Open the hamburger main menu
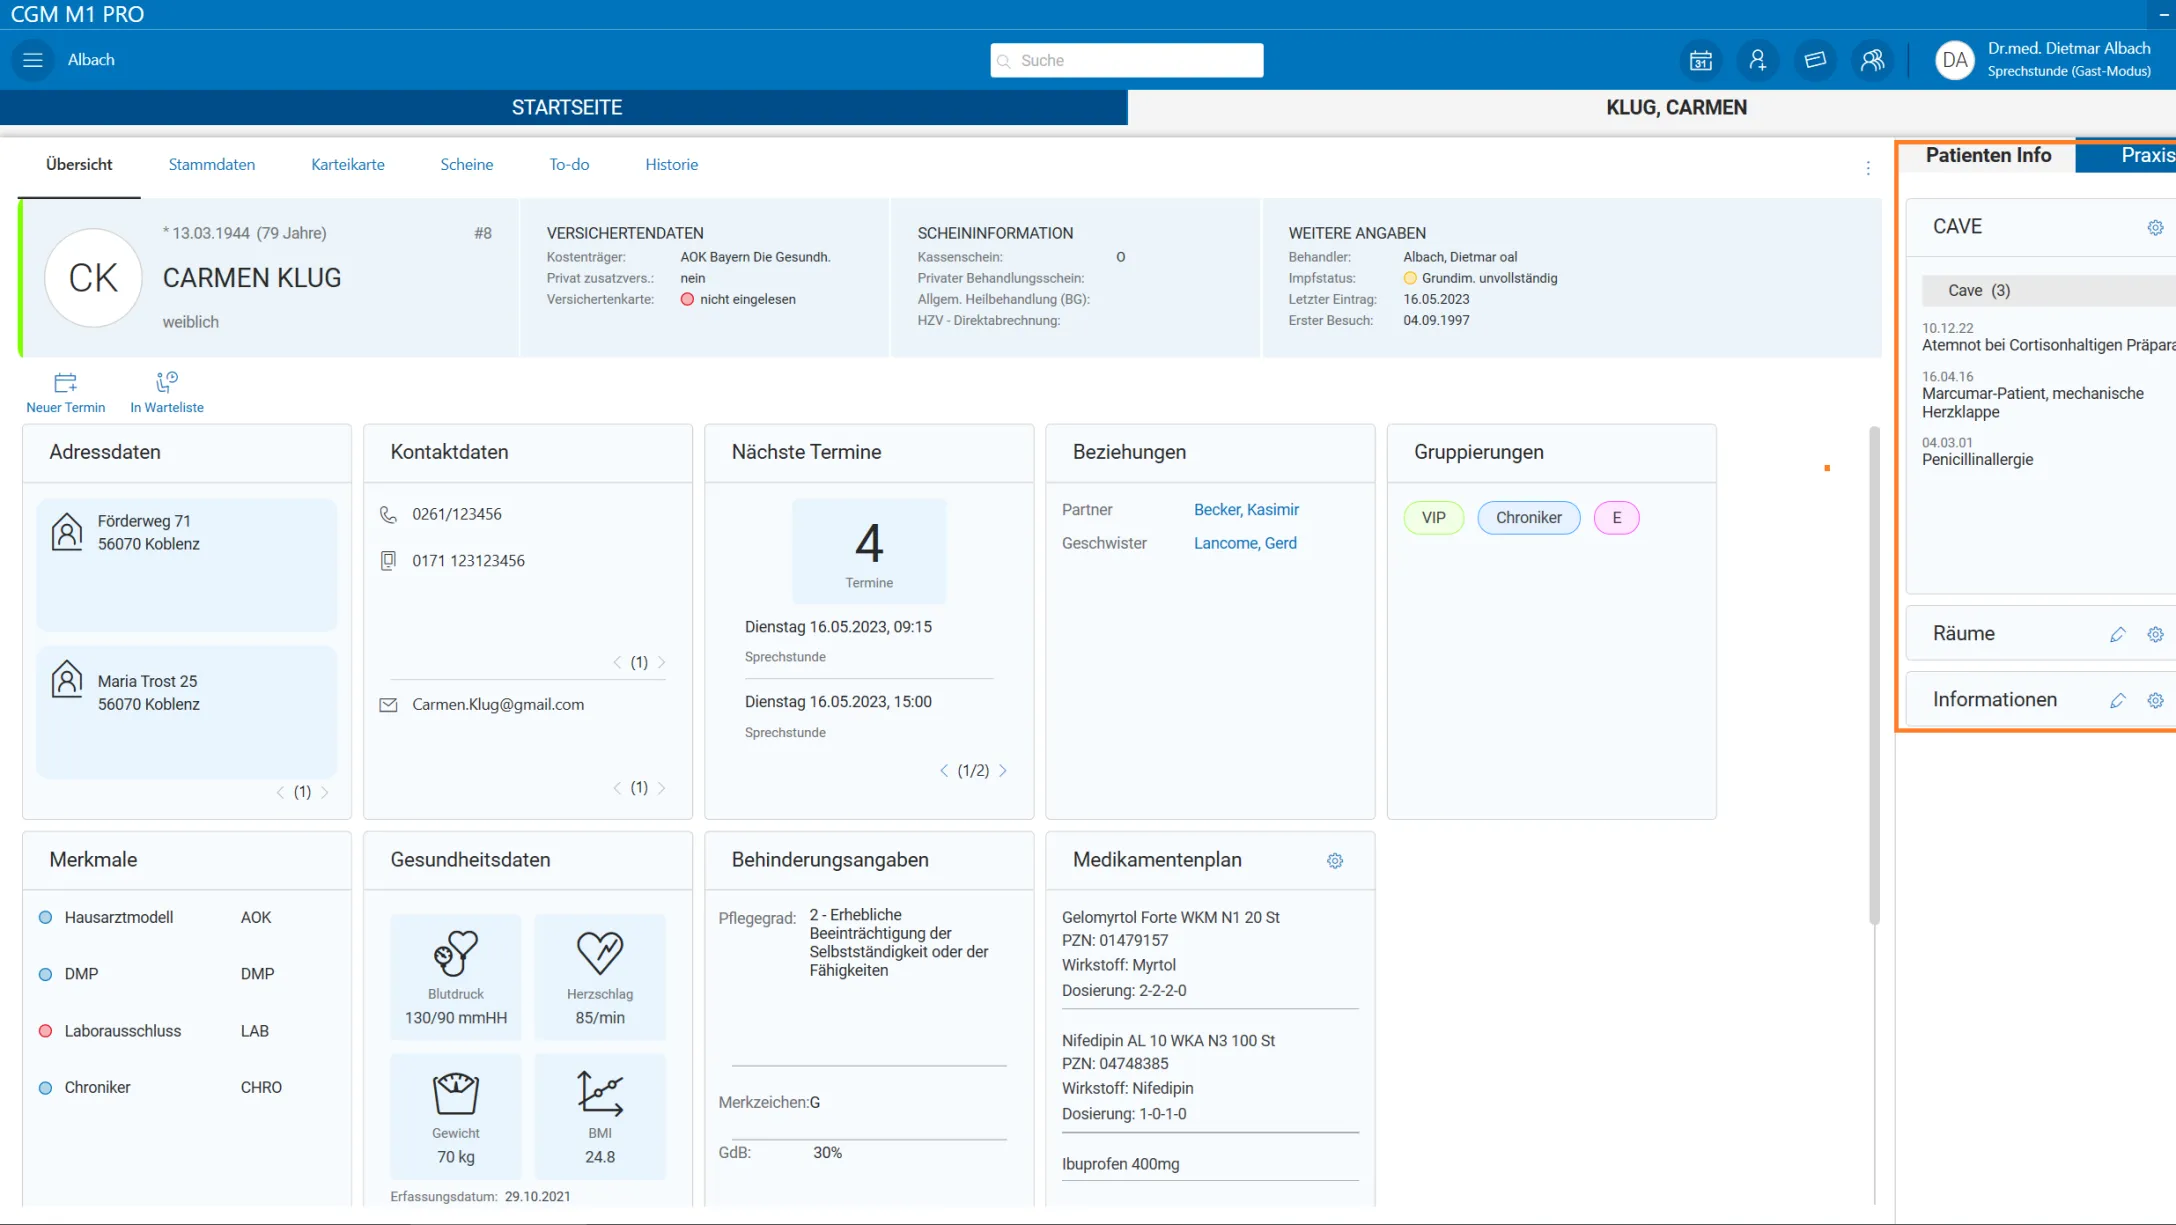 pyautogui.click(x=33, y=60)
